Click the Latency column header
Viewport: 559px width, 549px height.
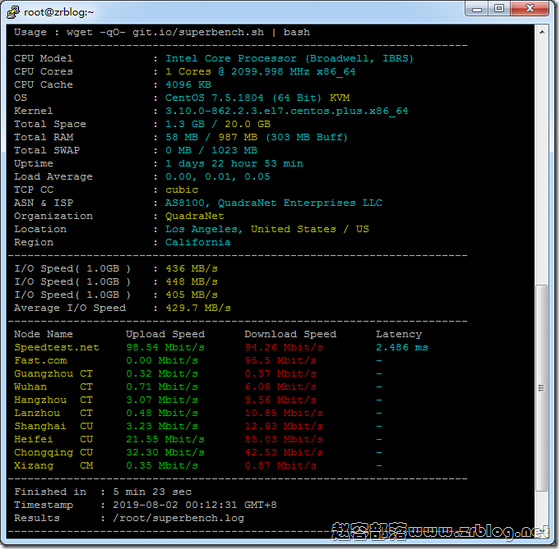pos(399,334)
